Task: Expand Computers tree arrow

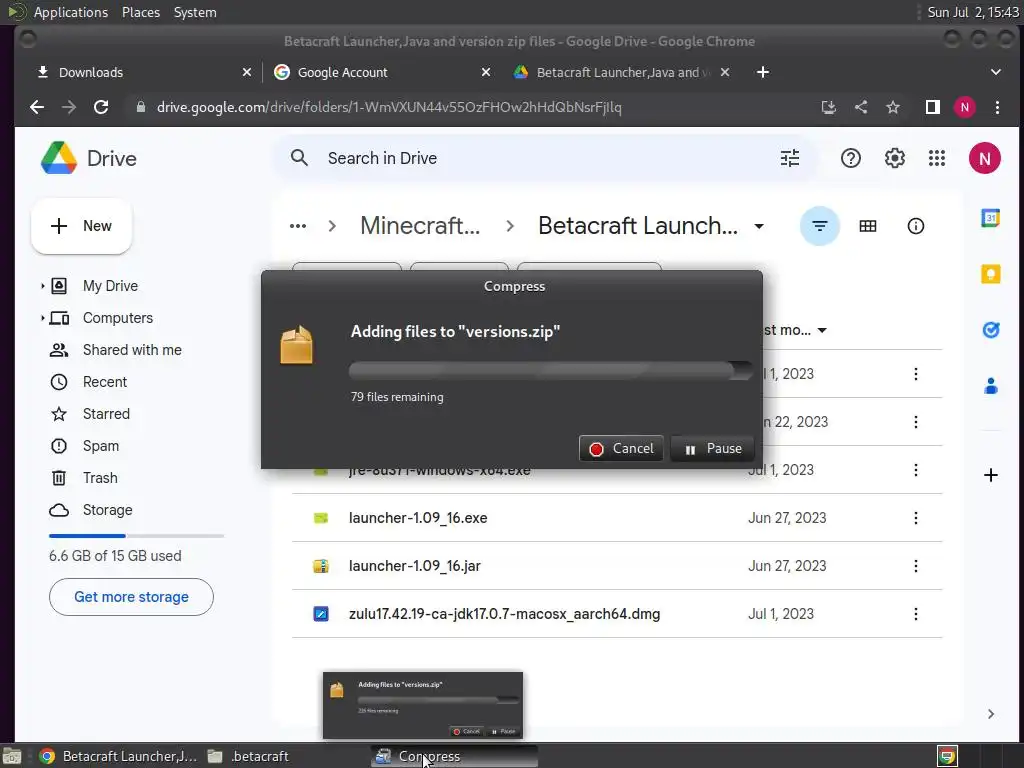Action: point(42,318)
